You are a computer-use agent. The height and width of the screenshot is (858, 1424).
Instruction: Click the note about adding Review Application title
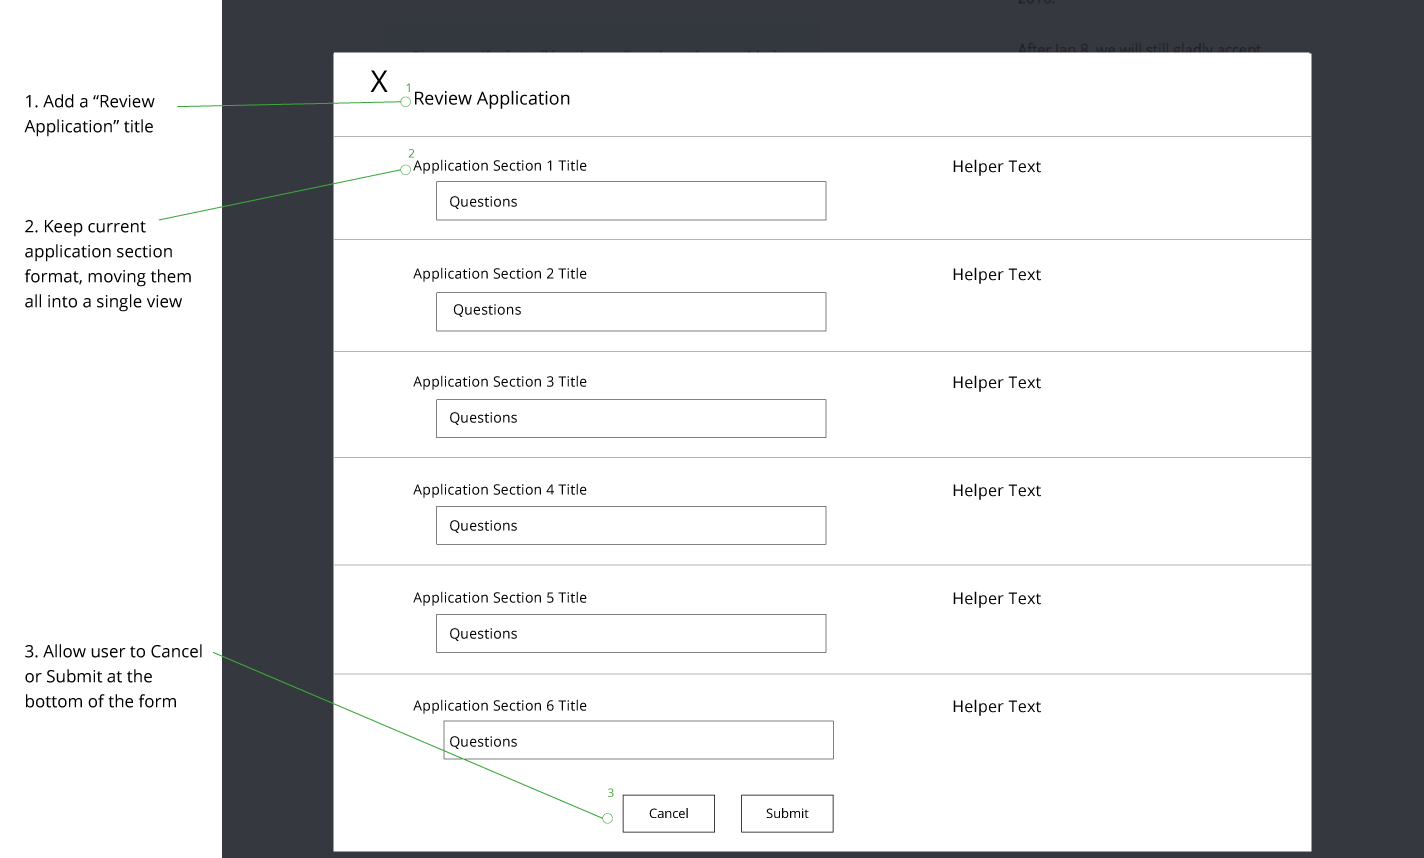[90, 114]
